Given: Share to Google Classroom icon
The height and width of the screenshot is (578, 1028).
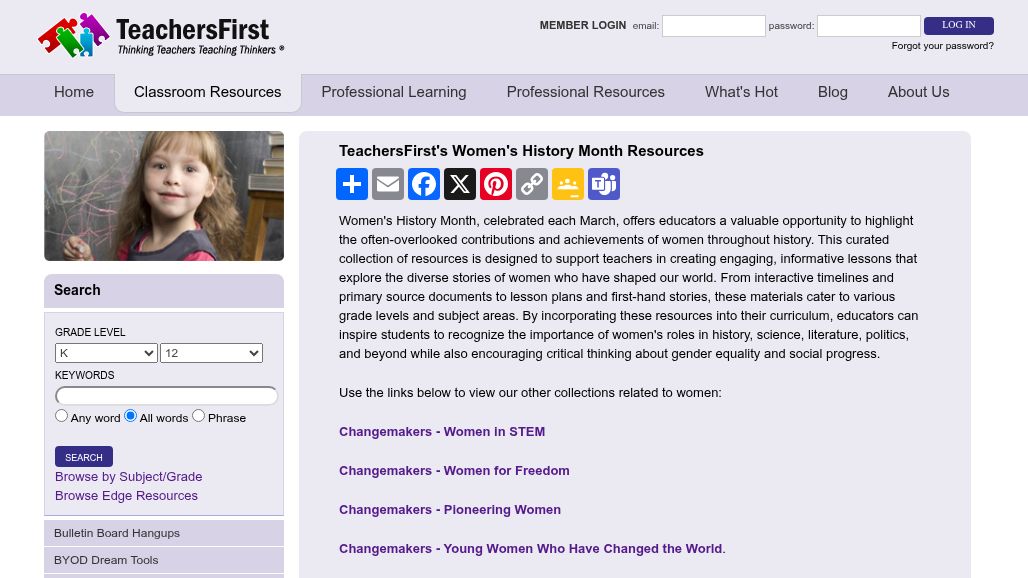Looking at the screenshot, I should 568,184.
